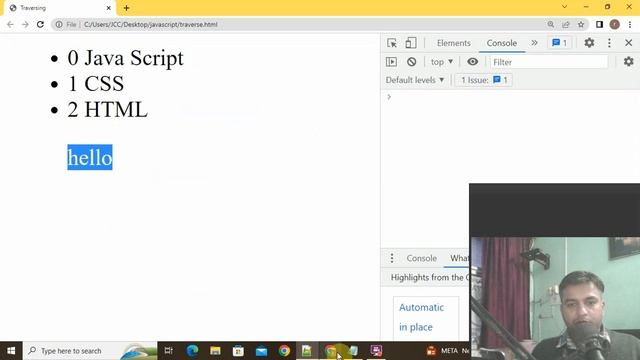Image resolution: width=640 pixels, height=360 pixels.
Task: Open the screen recorder taskbar icon
Action: pos(376,351)
